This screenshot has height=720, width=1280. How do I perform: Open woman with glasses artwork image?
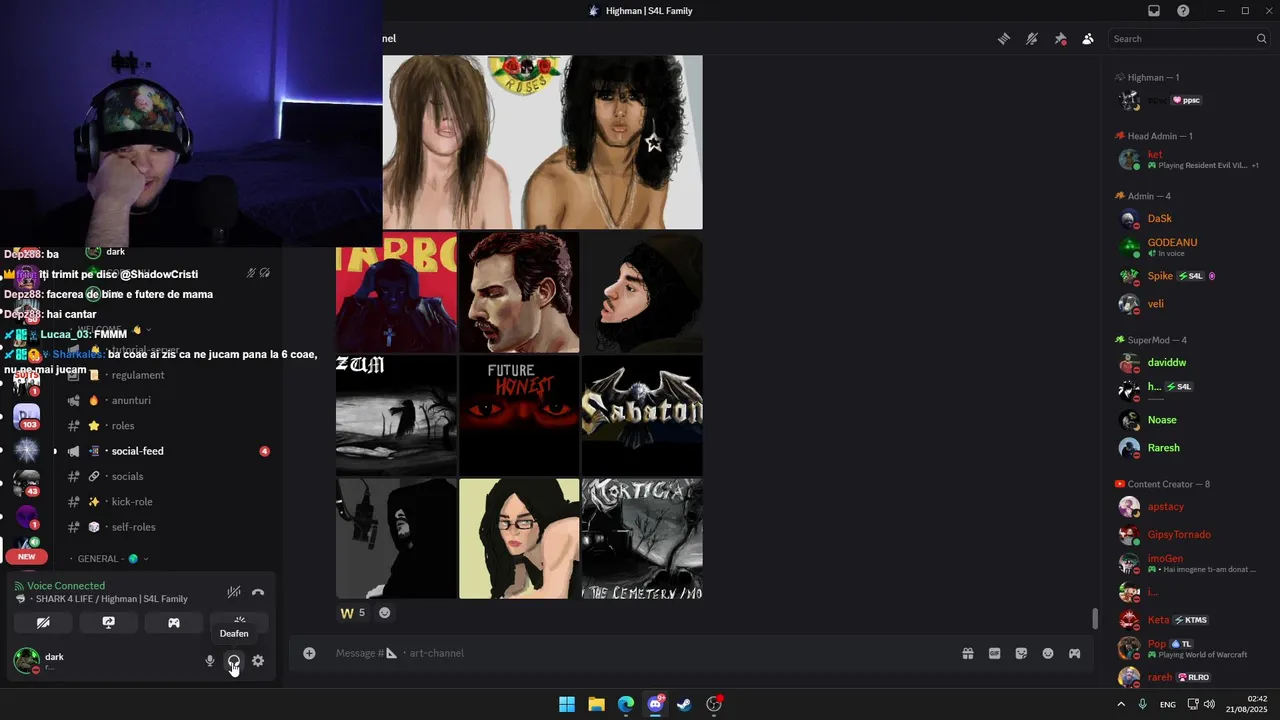(519, 539)
